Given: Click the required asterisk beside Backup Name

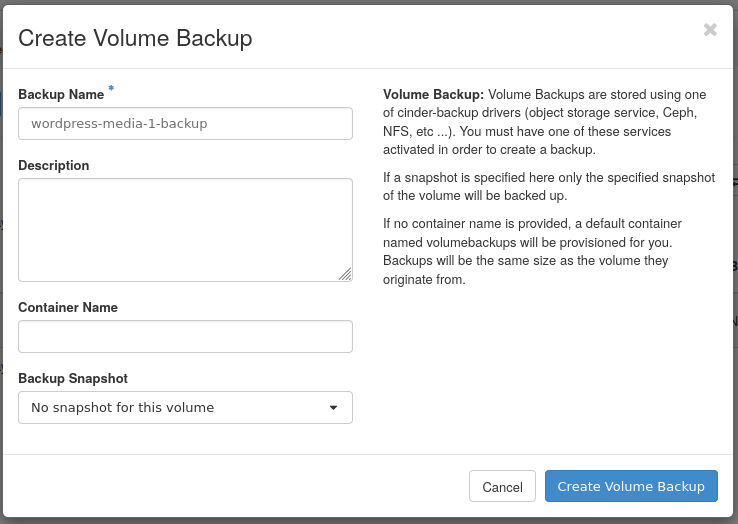Looking at the screenshot, I should click(x=111, y=90).
